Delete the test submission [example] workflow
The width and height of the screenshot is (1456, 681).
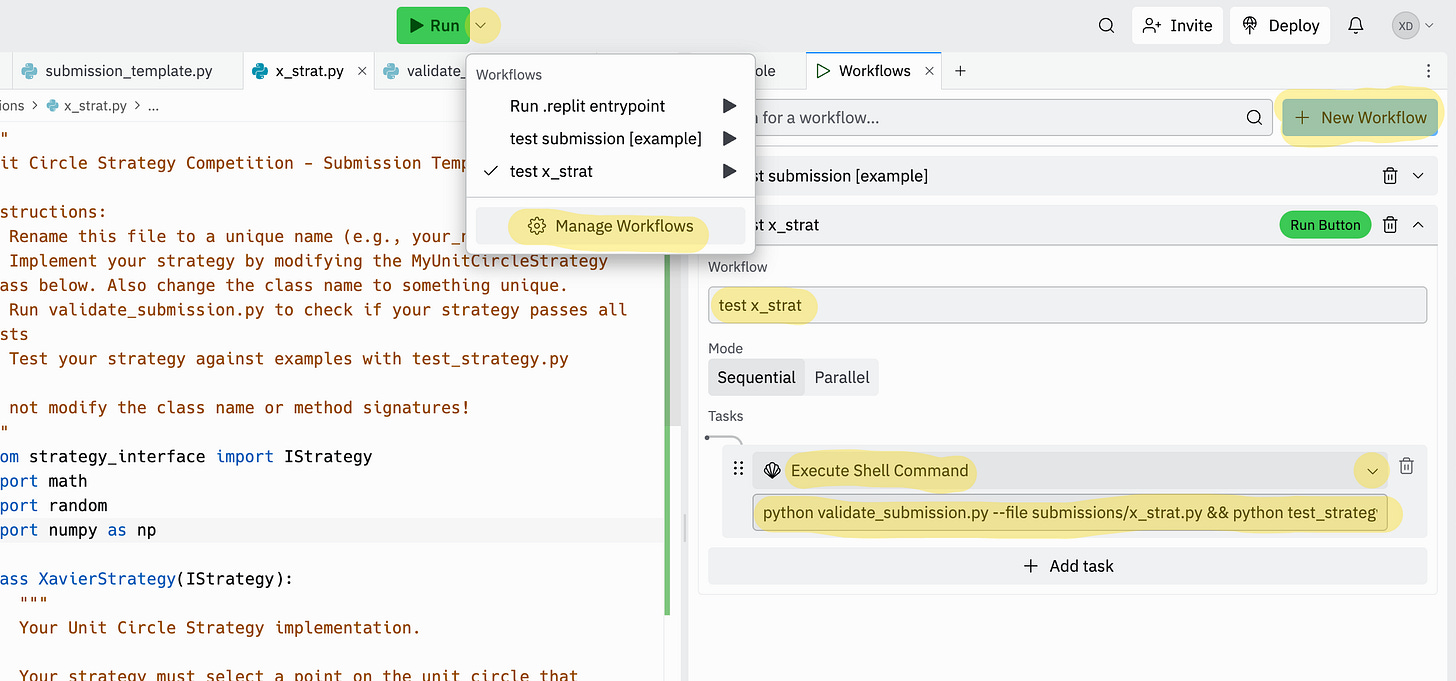tap(1390, 176)
